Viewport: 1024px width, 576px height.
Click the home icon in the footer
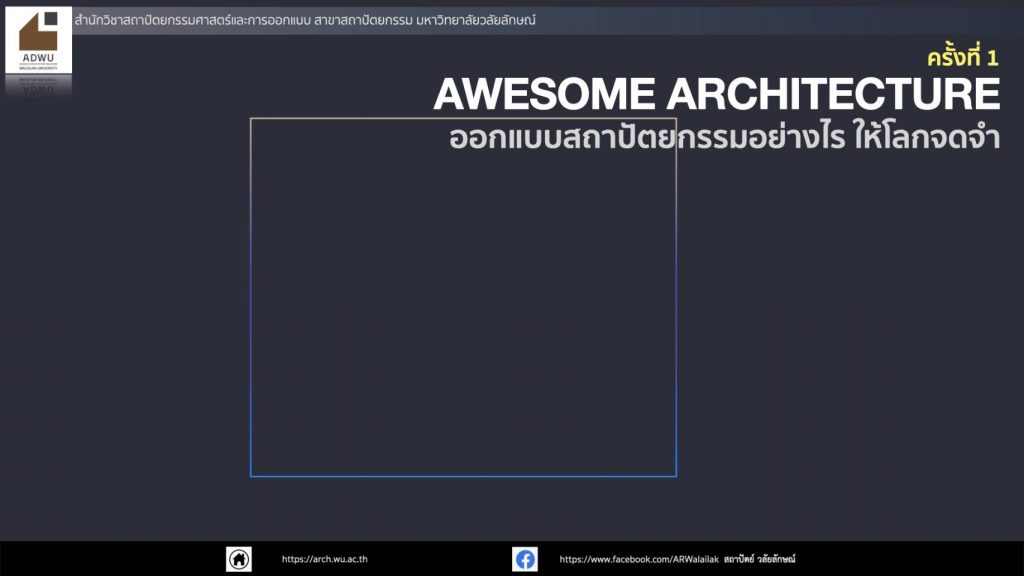click(x=239, y=559)
